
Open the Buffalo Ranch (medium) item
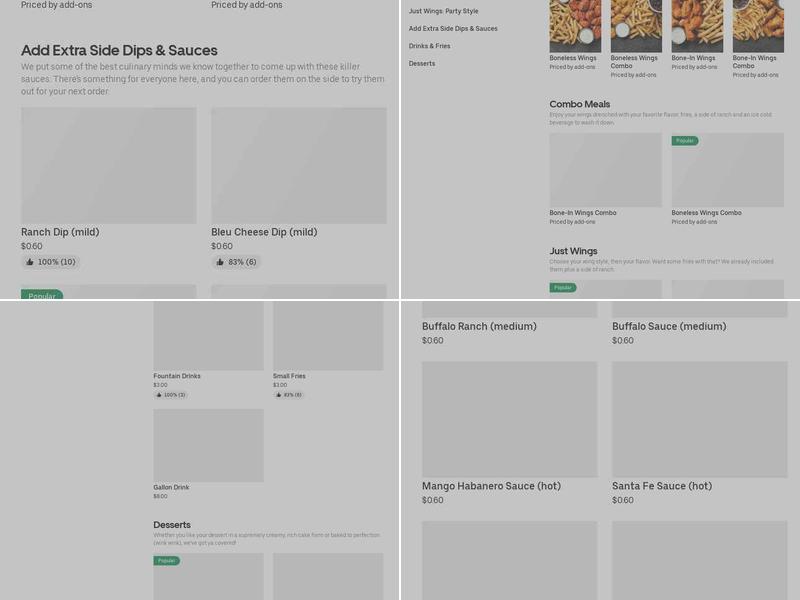(479, 326)
